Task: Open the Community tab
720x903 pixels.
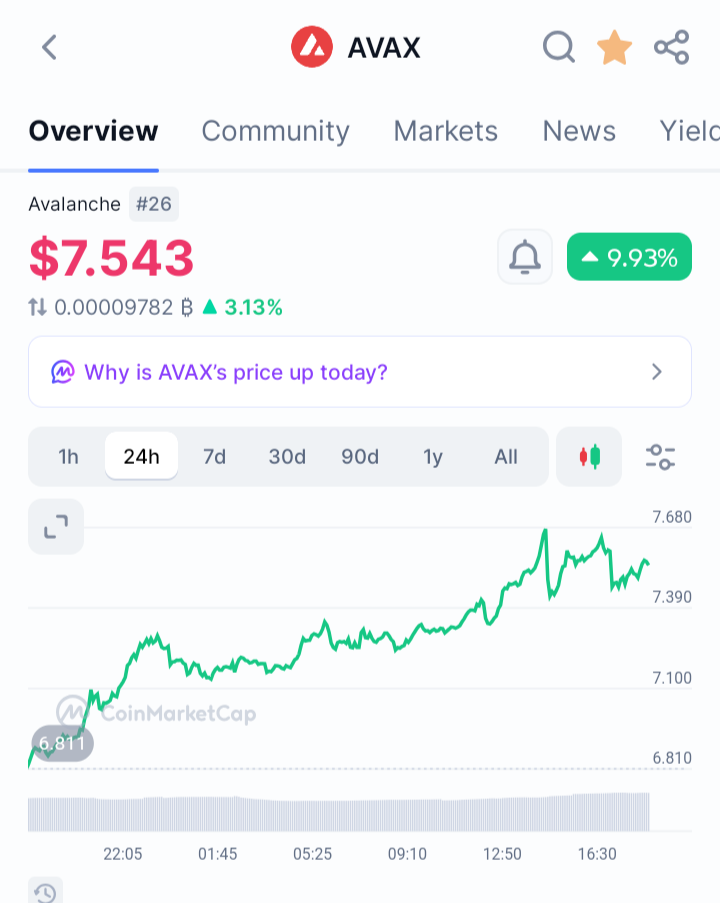Action: 275,131
